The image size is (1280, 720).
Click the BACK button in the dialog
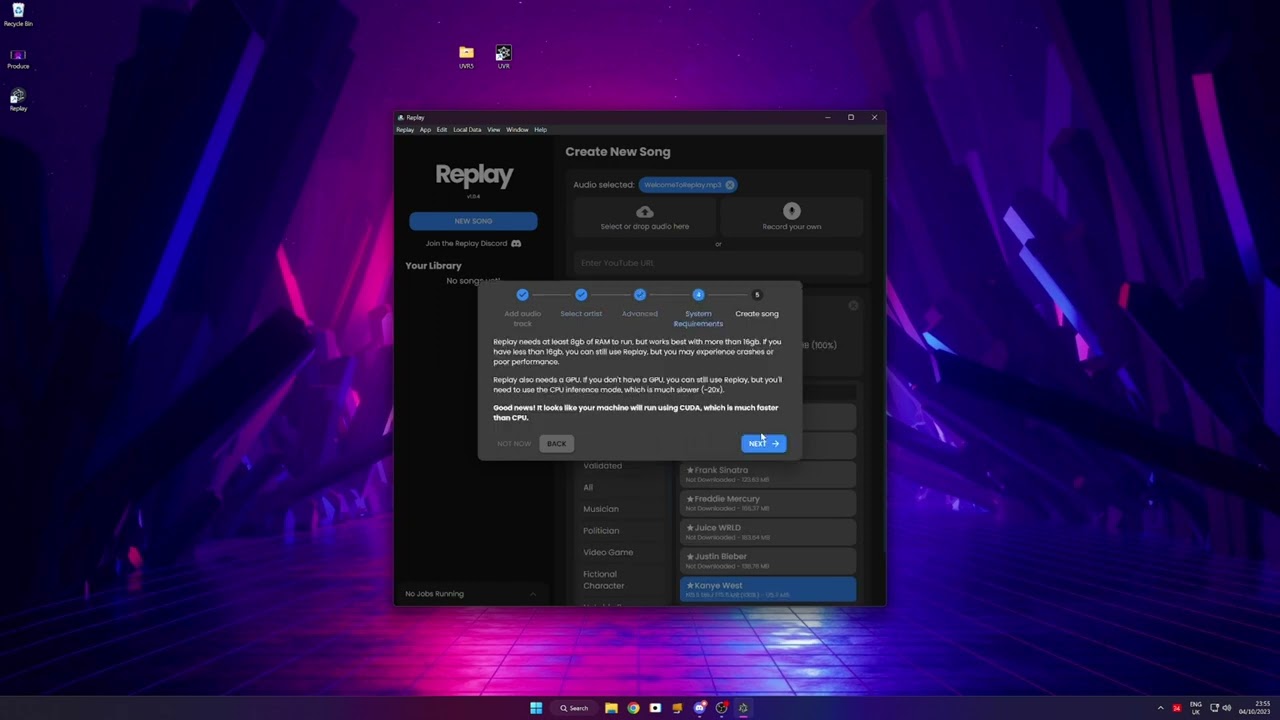point(556,444)
